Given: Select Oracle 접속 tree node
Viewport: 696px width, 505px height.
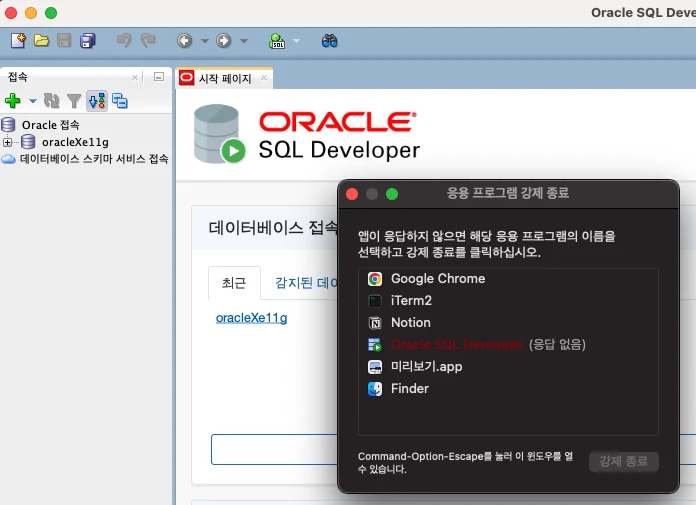Looking at the screenshot, I should click(51, 125).
